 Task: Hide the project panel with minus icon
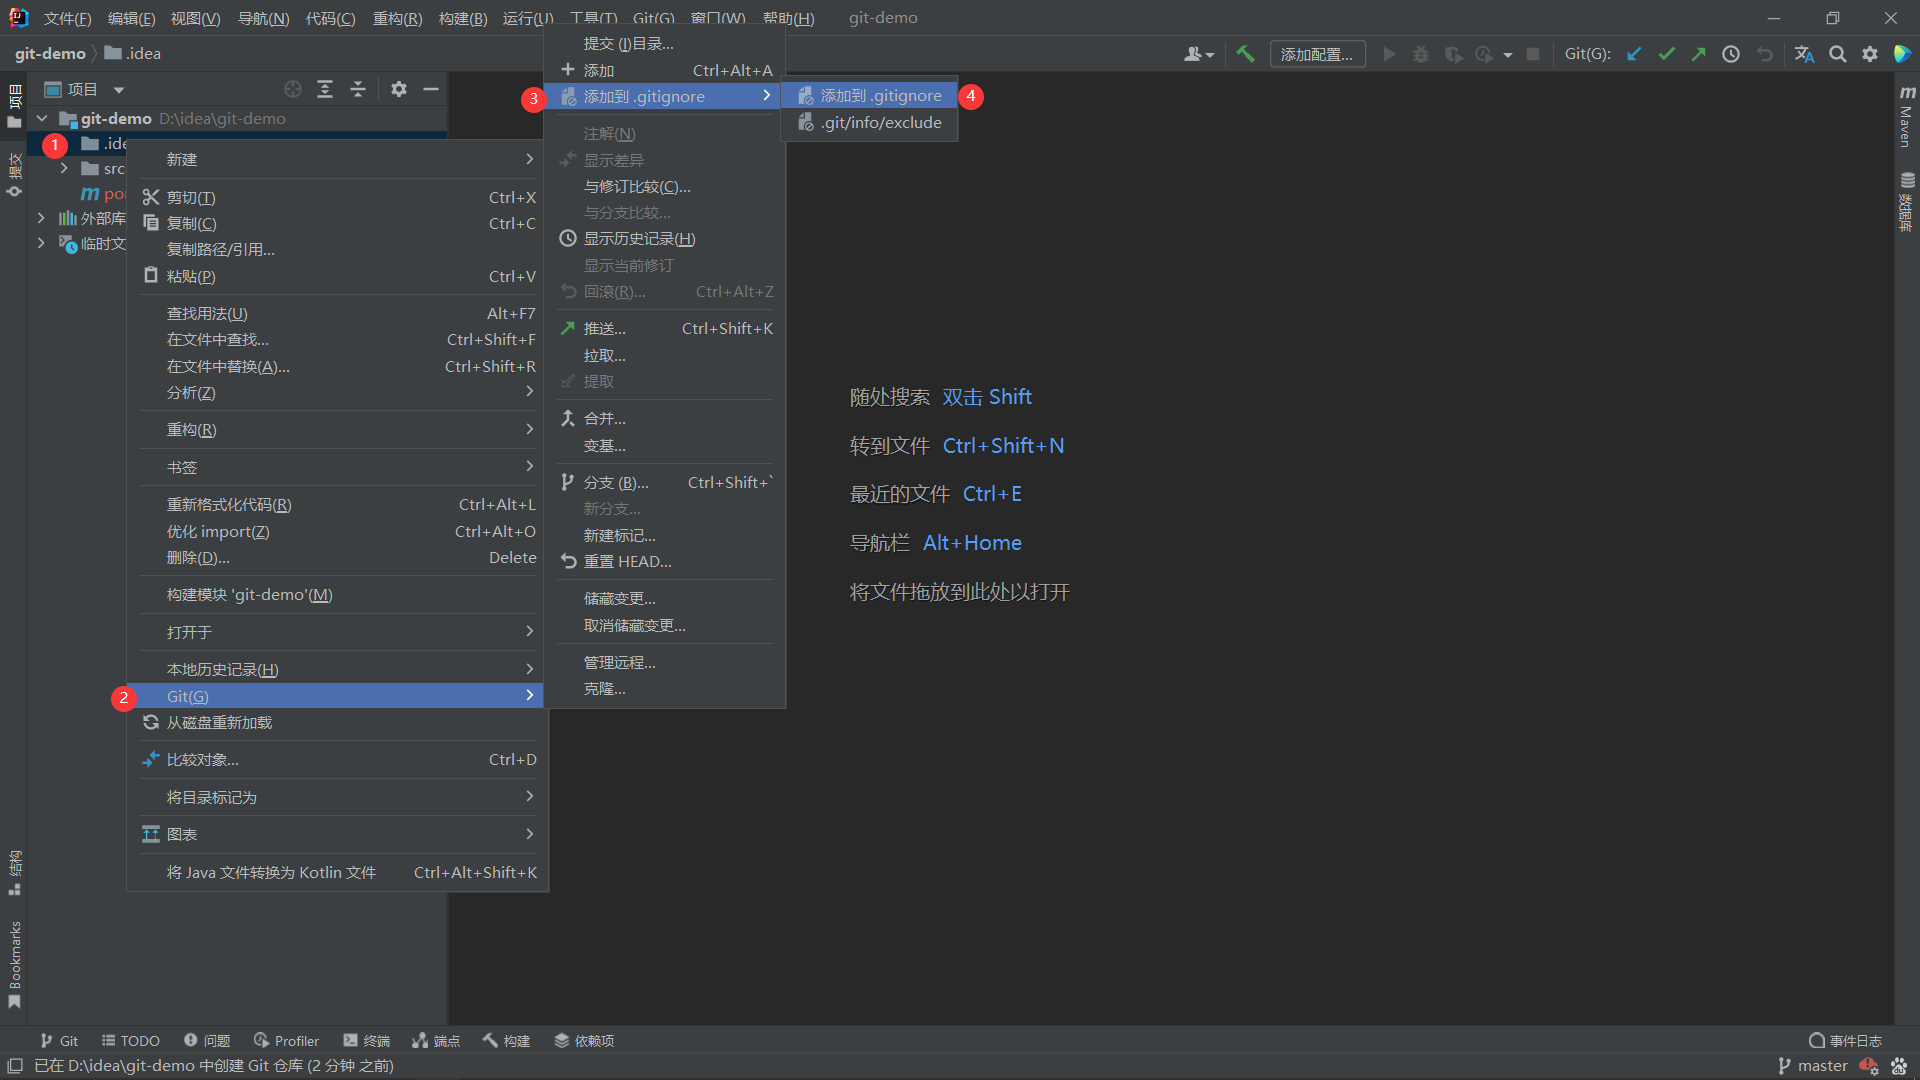pyautogui.click(x=431, y=89)
